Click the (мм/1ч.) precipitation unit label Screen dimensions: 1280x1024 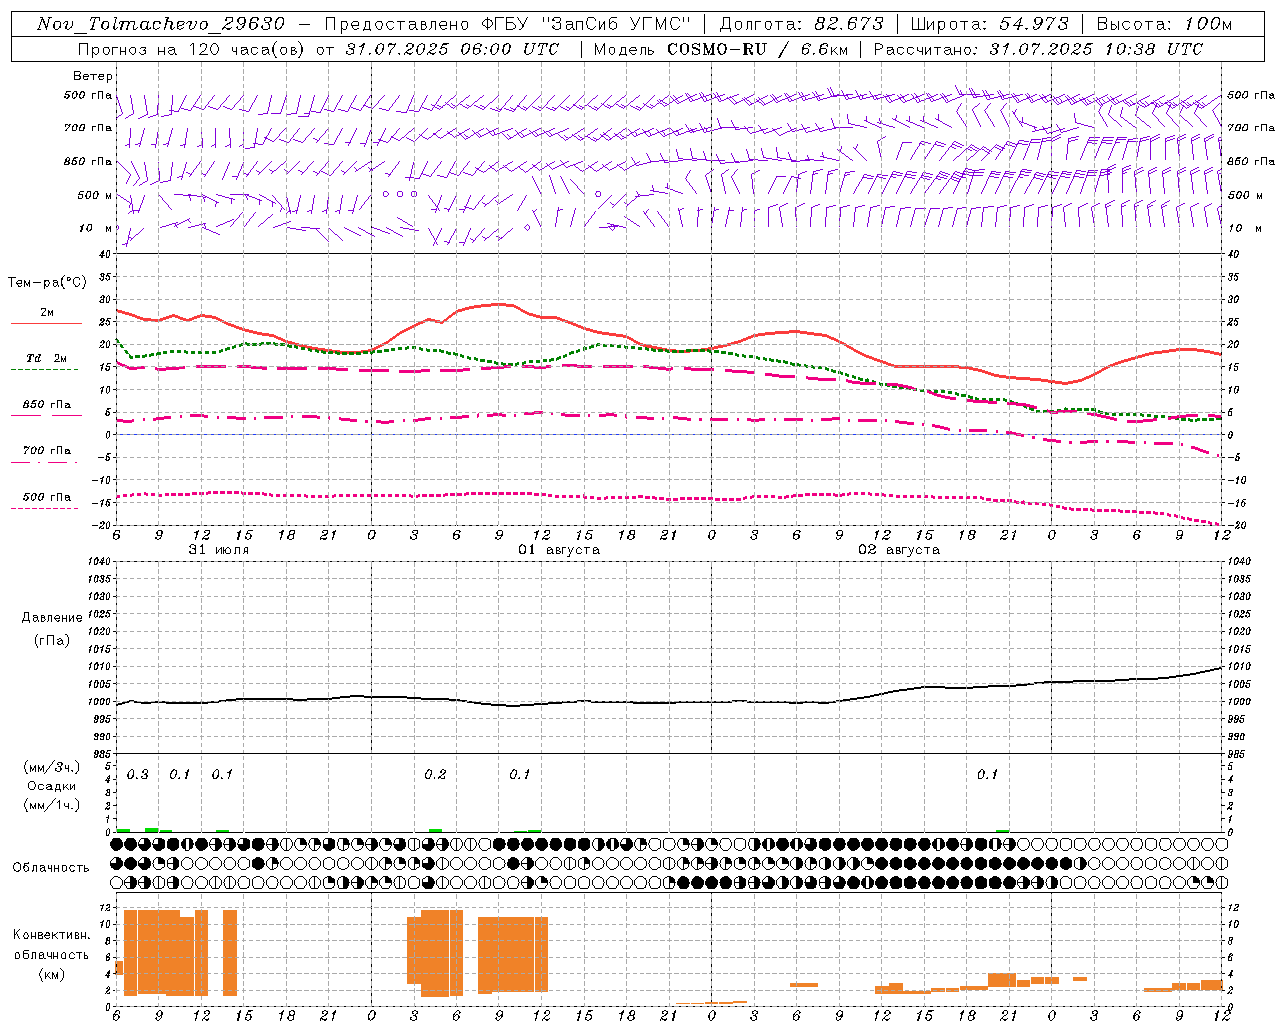[x=52, y=805]
